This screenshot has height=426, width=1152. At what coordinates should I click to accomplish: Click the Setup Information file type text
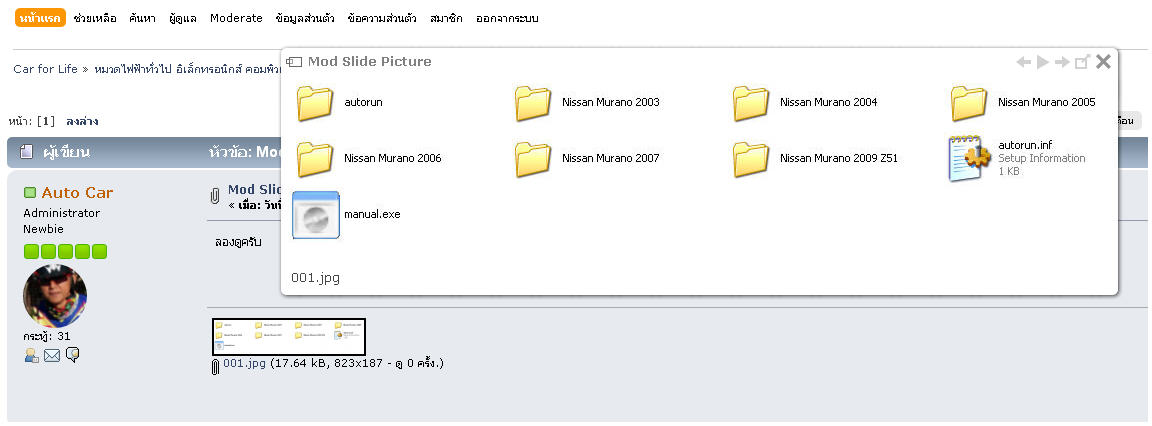click(x=1042, y=158)
